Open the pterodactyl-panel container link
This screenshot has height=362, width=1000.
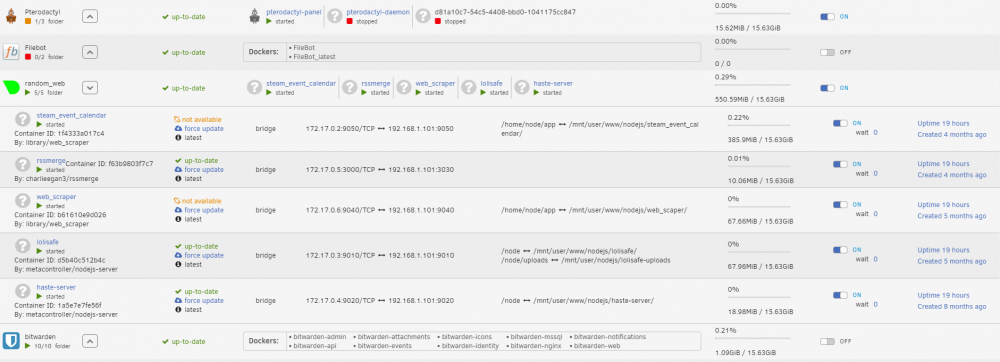[x=294, y=12]
